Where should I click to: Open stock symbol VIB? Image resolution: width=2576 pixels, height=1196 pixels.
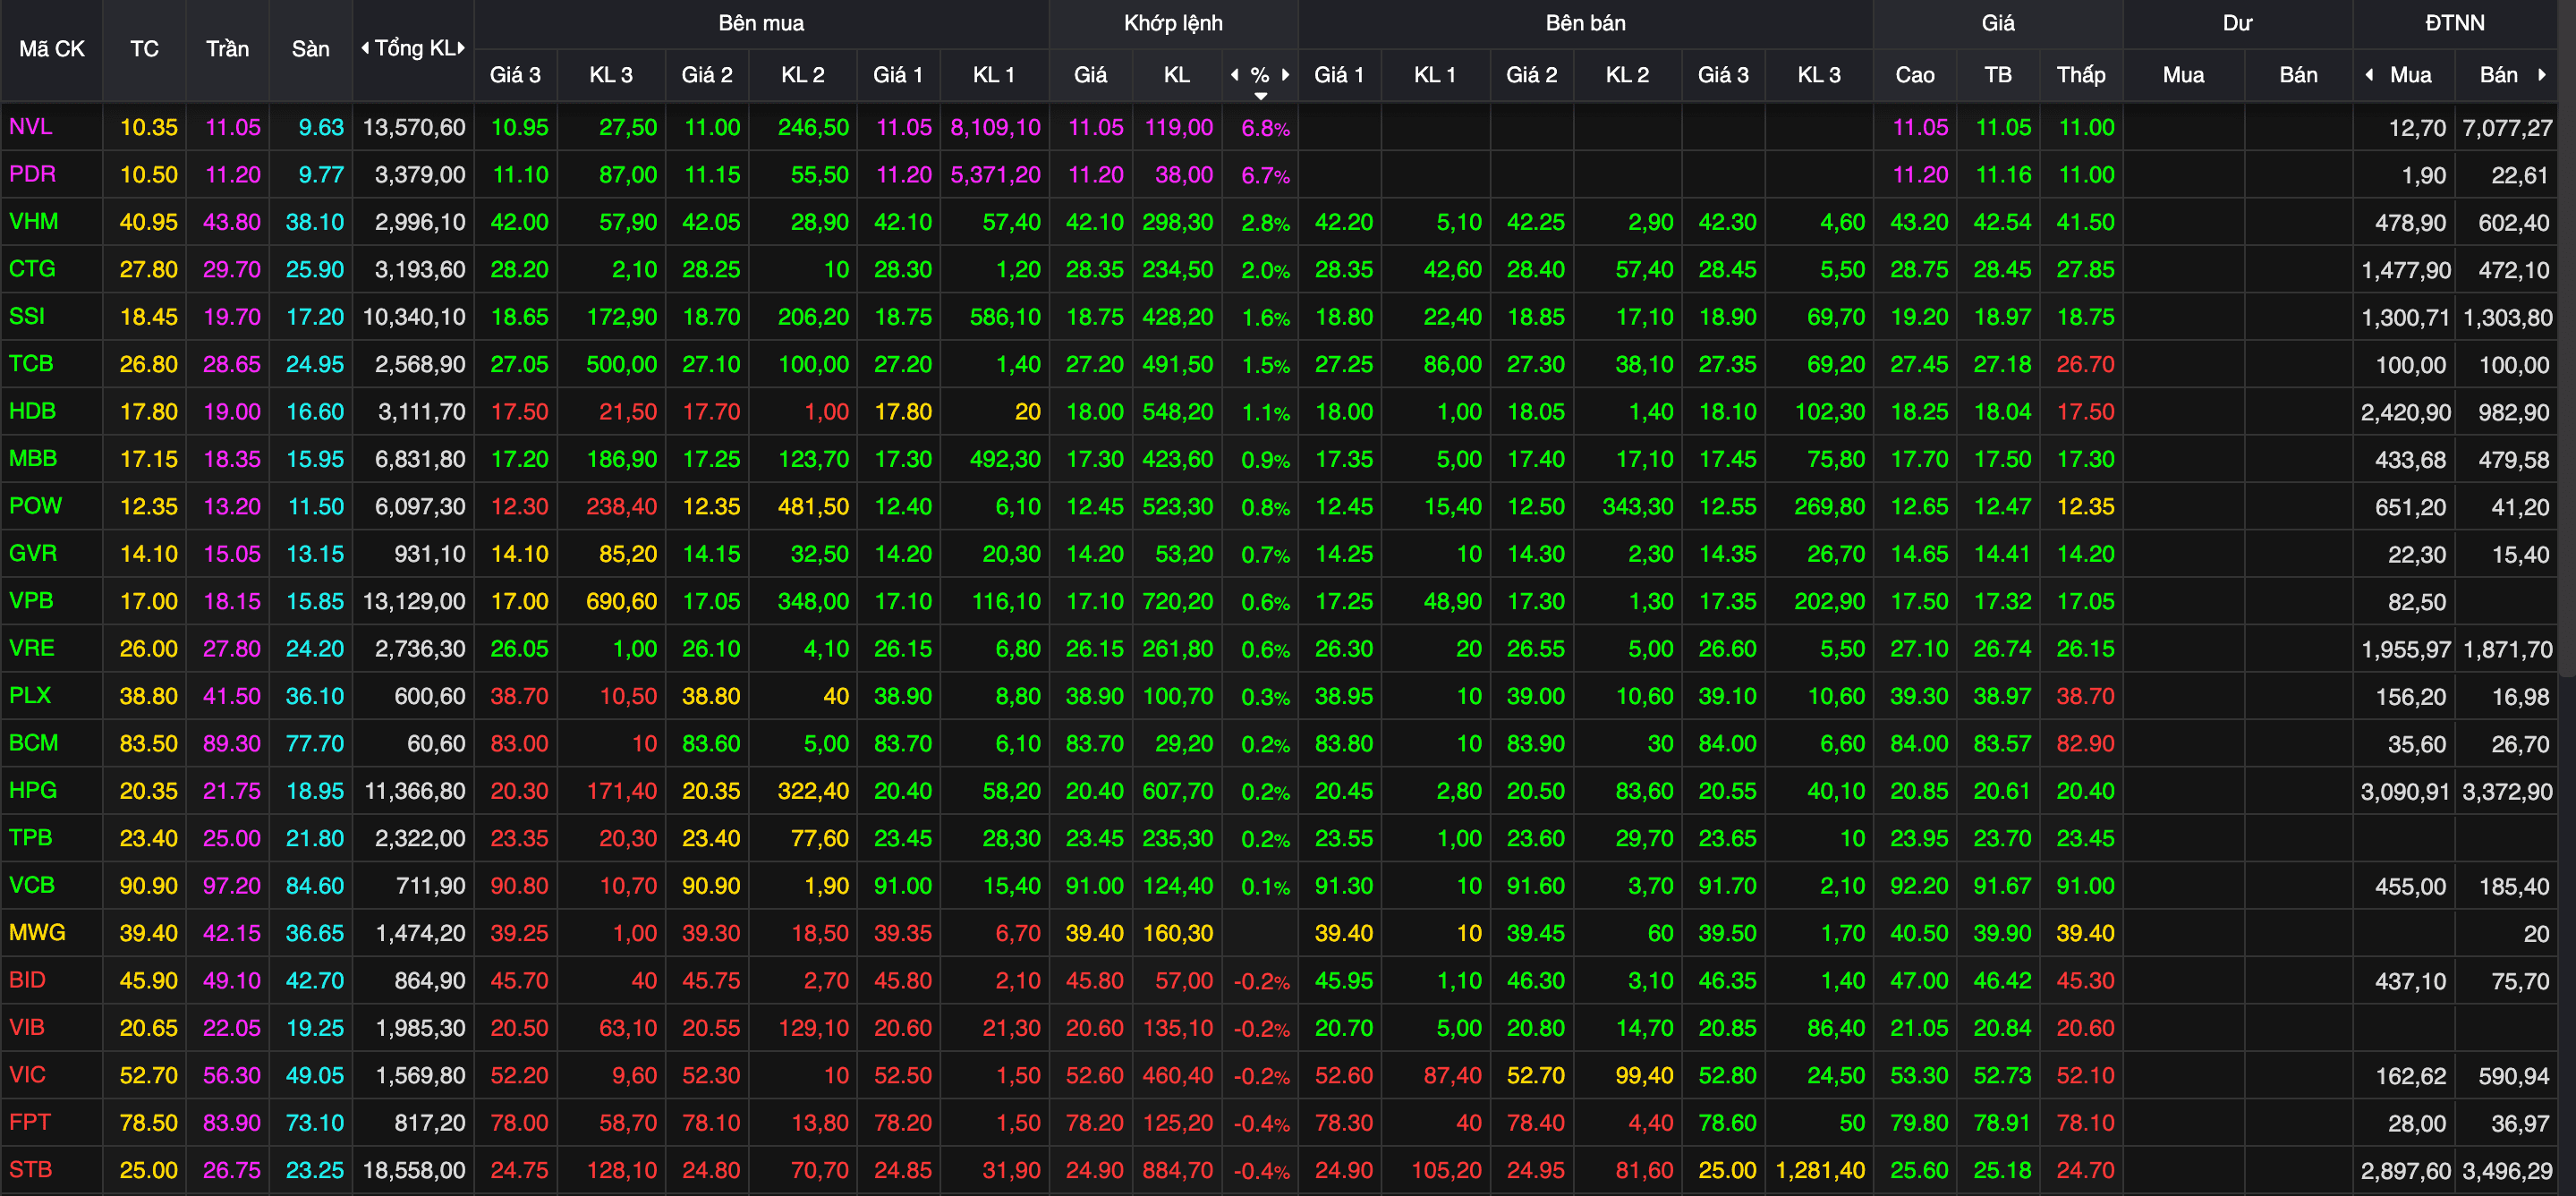pos(27,1027)
